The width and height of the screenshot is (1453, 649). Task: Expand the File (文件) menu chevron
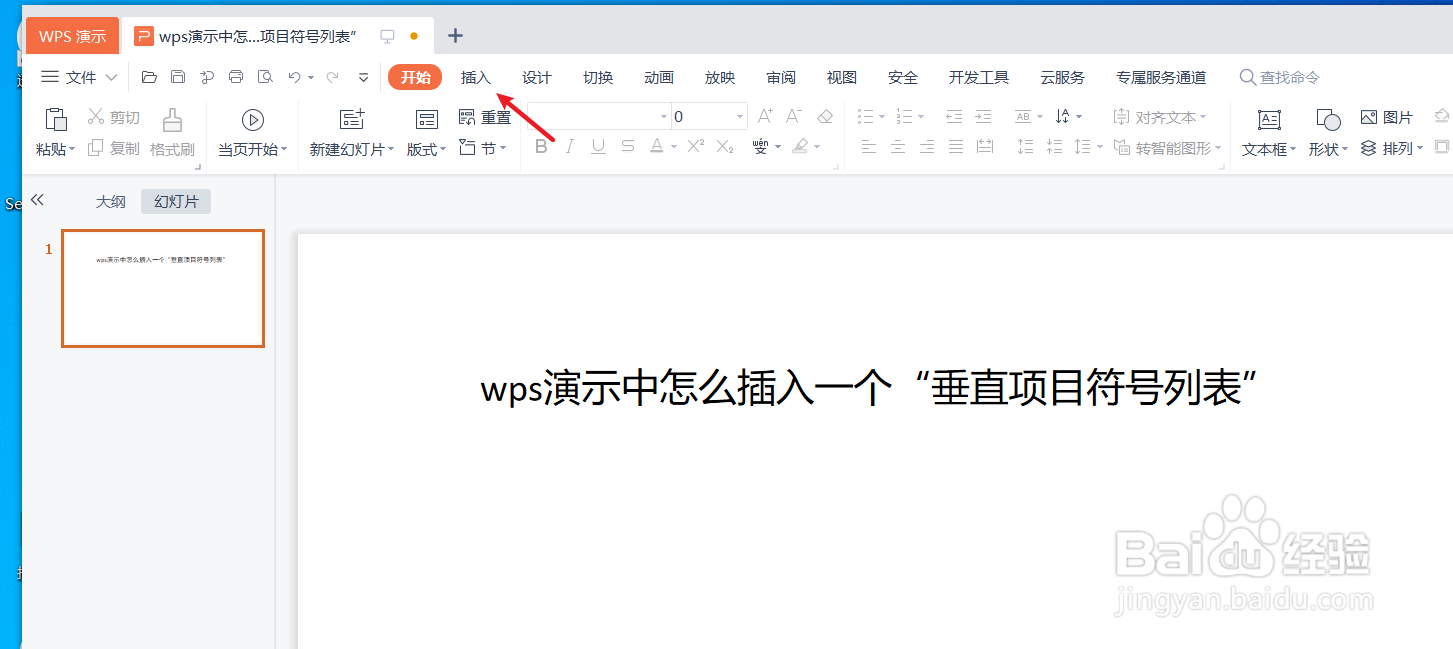[111, 77]
